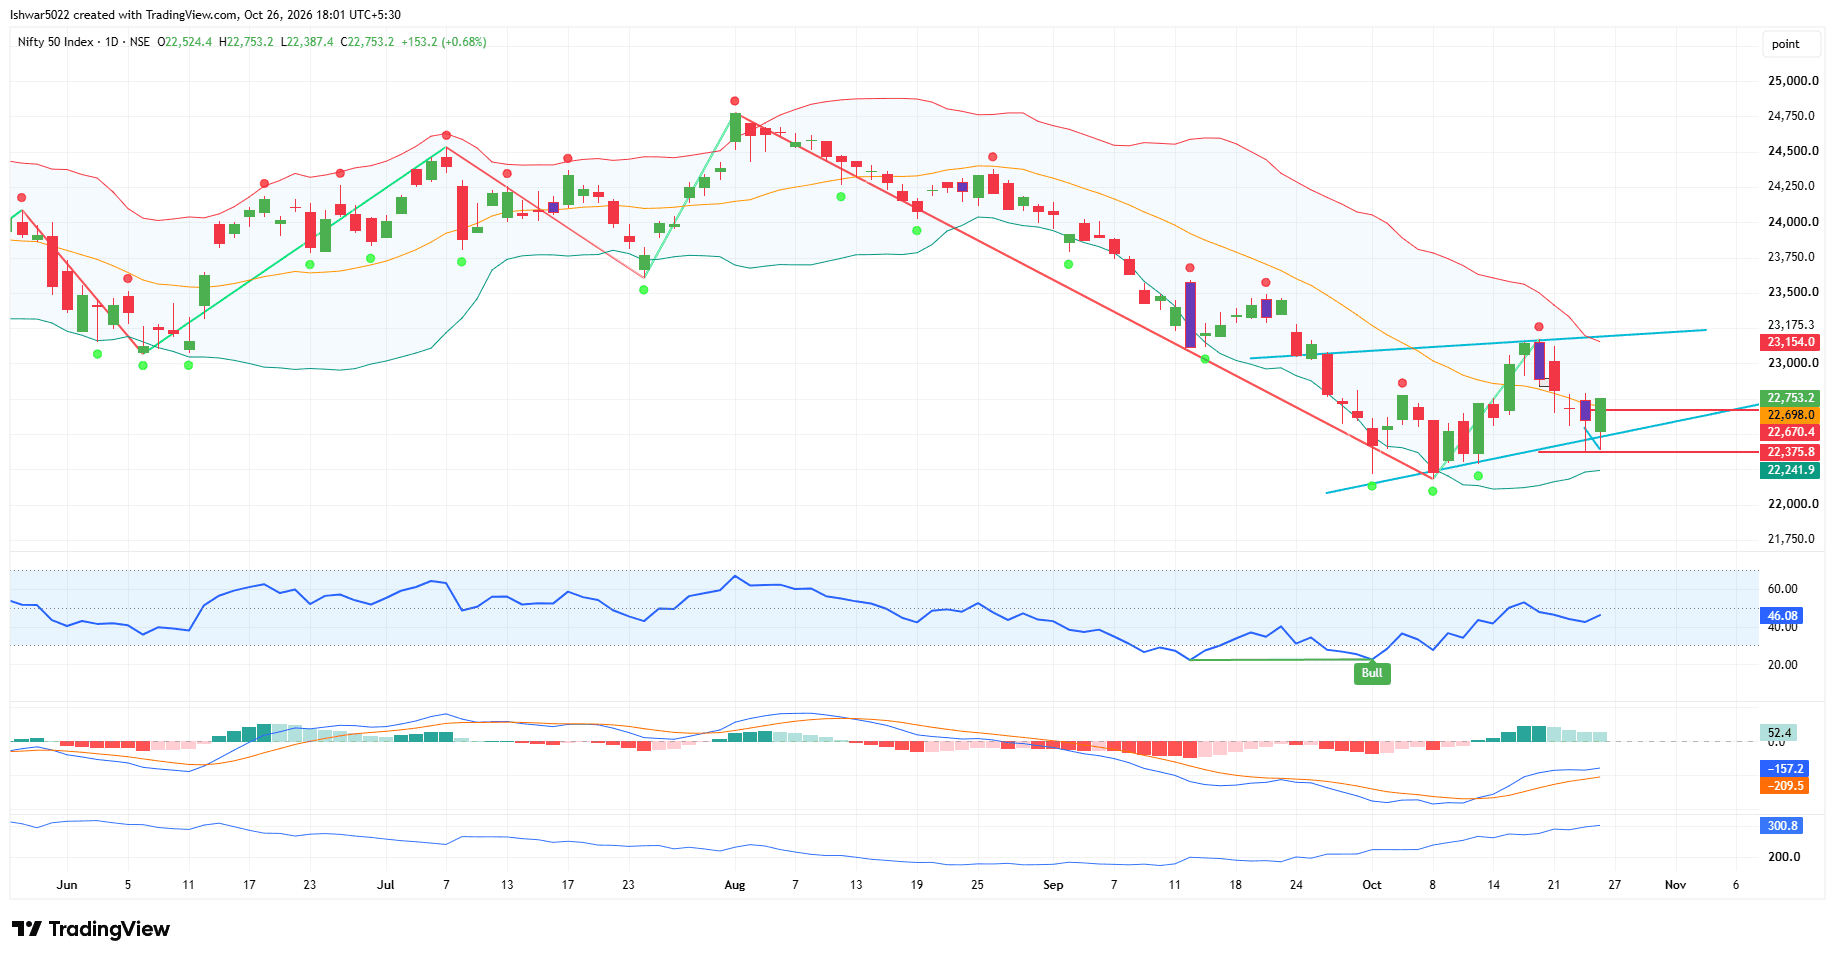This screenshot has height=959, width=1835.
Task: Click the red 22,670.4 price tag
Action: click(x=1790, y=432)
